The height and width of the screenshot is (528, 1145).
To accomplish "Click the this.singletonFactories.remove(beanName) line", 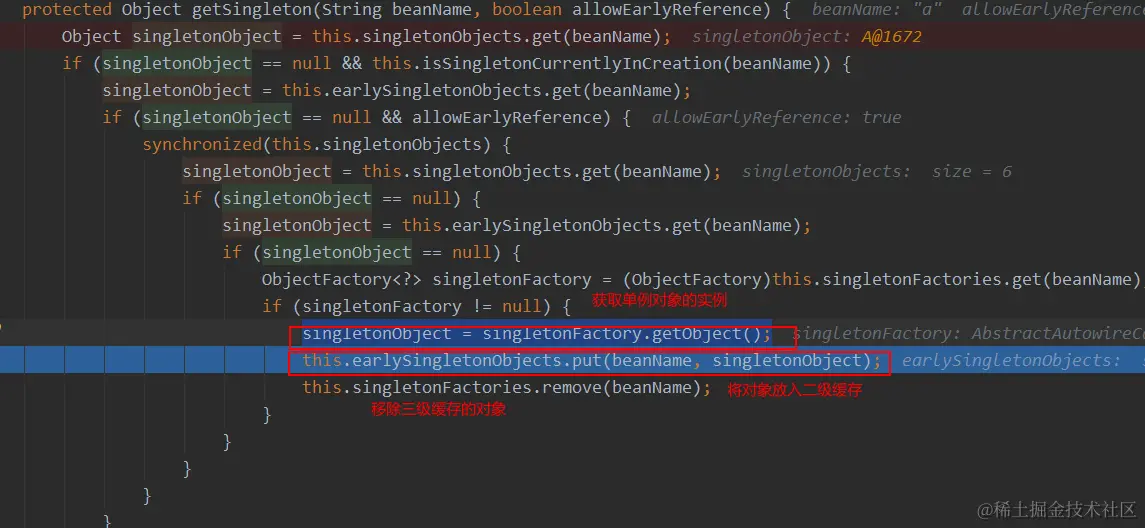I will tap(506, 388).
